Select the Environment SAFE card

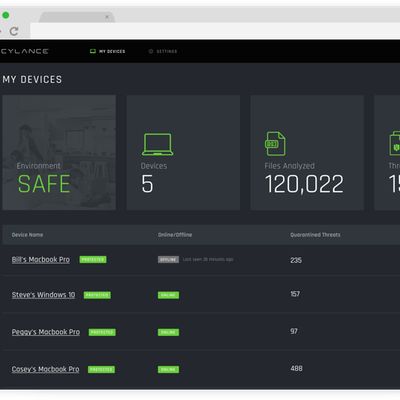coord(59,152)
